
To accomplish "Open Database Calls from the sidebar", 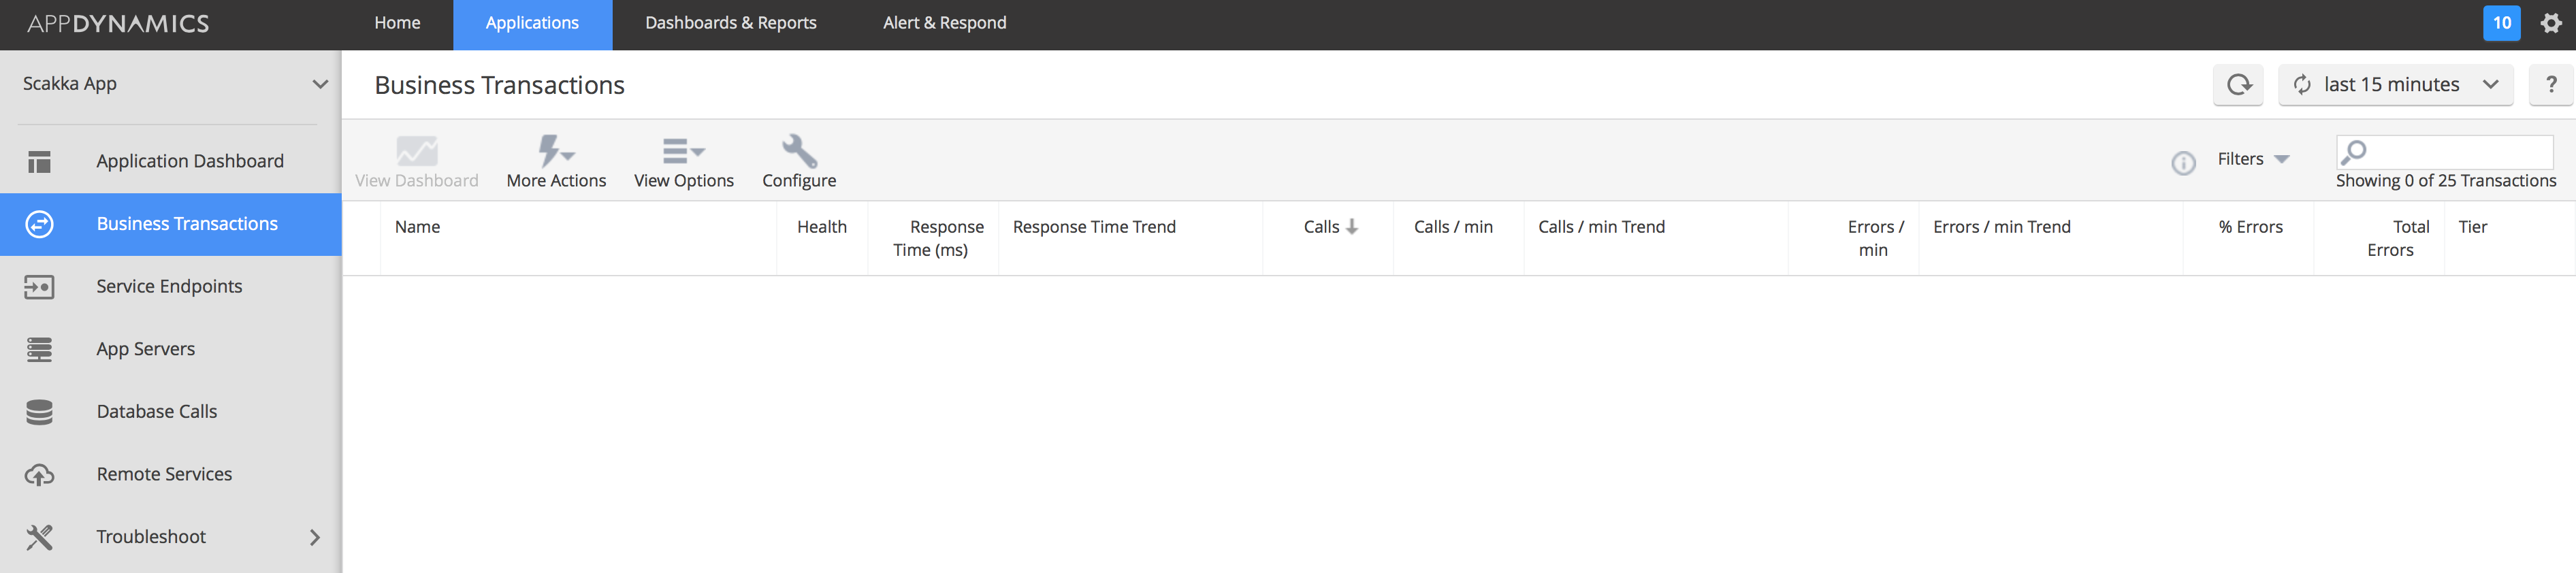I will 157,411.
